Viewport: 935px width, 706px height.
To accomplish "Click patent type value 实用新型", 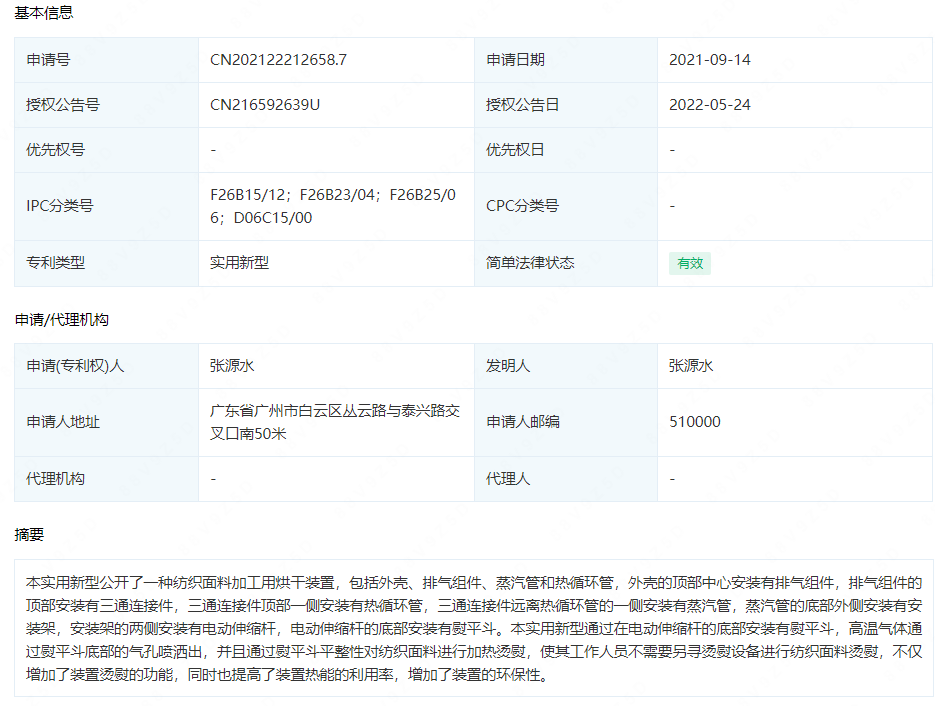I will (x=239, y=263).
